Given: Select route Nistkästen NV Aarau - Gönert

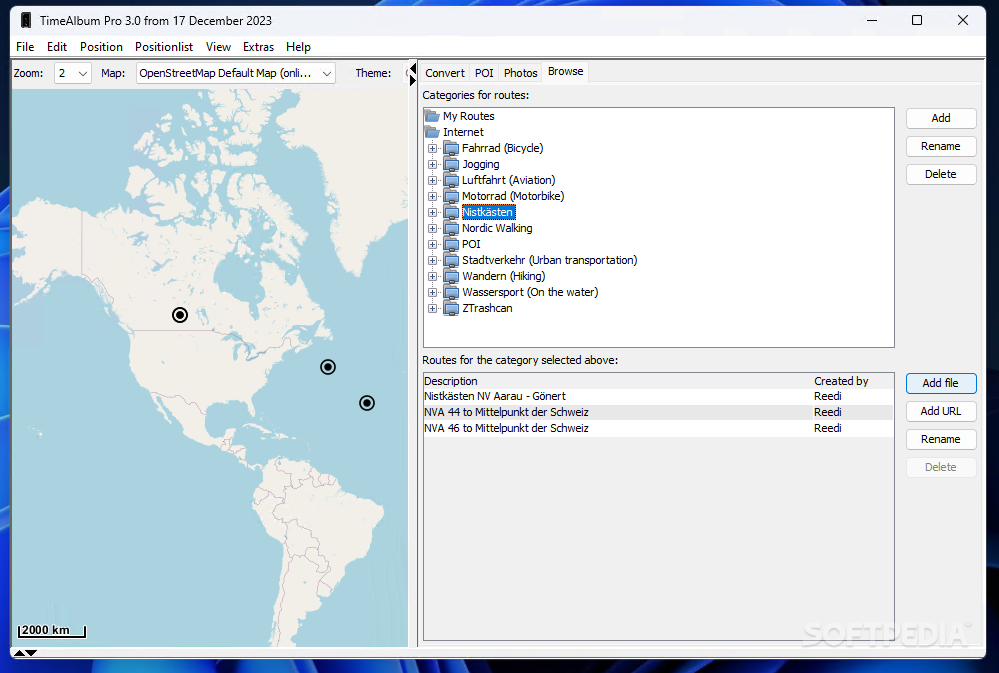Looking at the screenshot, I should tap(658, 396).
